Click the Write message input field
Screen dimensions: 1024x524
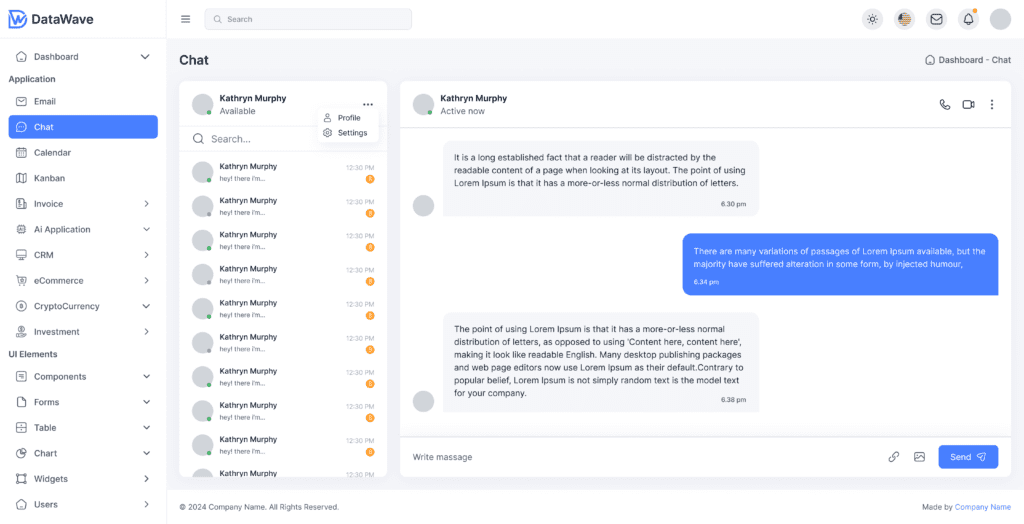coord(640,457)
